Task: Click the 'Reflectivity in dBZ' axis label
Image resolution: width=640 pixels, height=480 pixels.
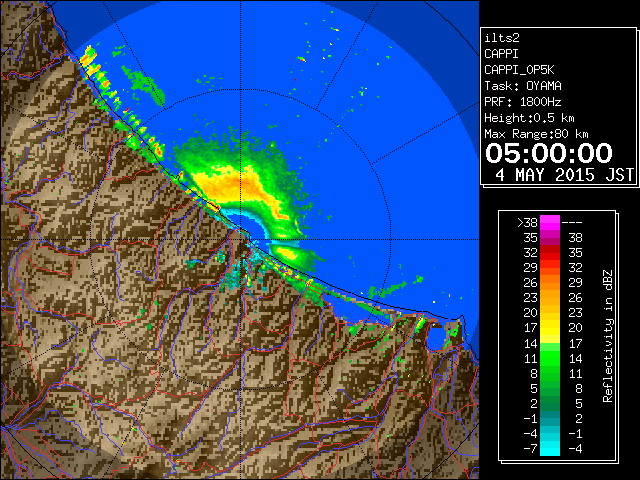Action: click(608, 336)
